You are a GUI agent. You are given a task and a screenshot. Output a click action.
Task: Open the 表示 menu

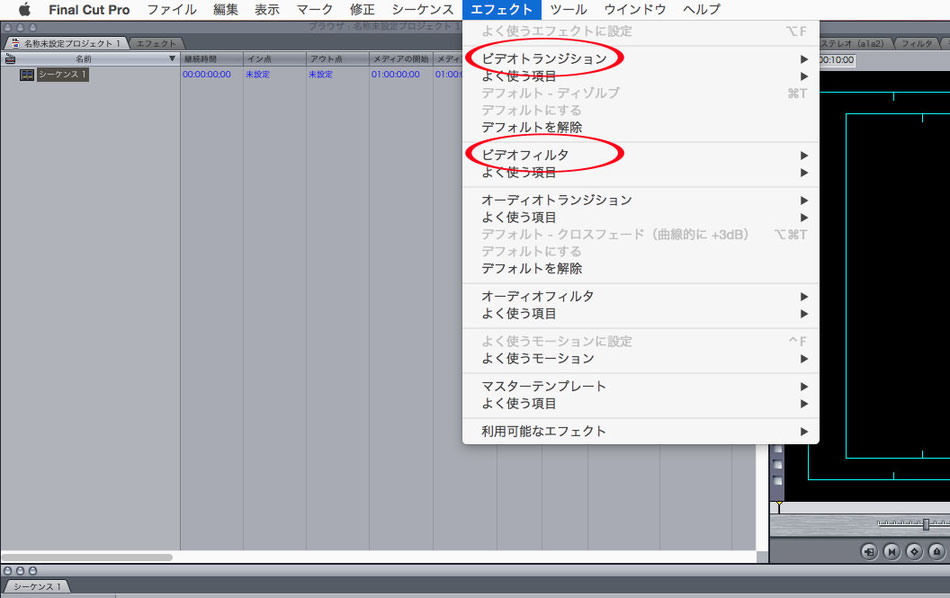point(267,10)
